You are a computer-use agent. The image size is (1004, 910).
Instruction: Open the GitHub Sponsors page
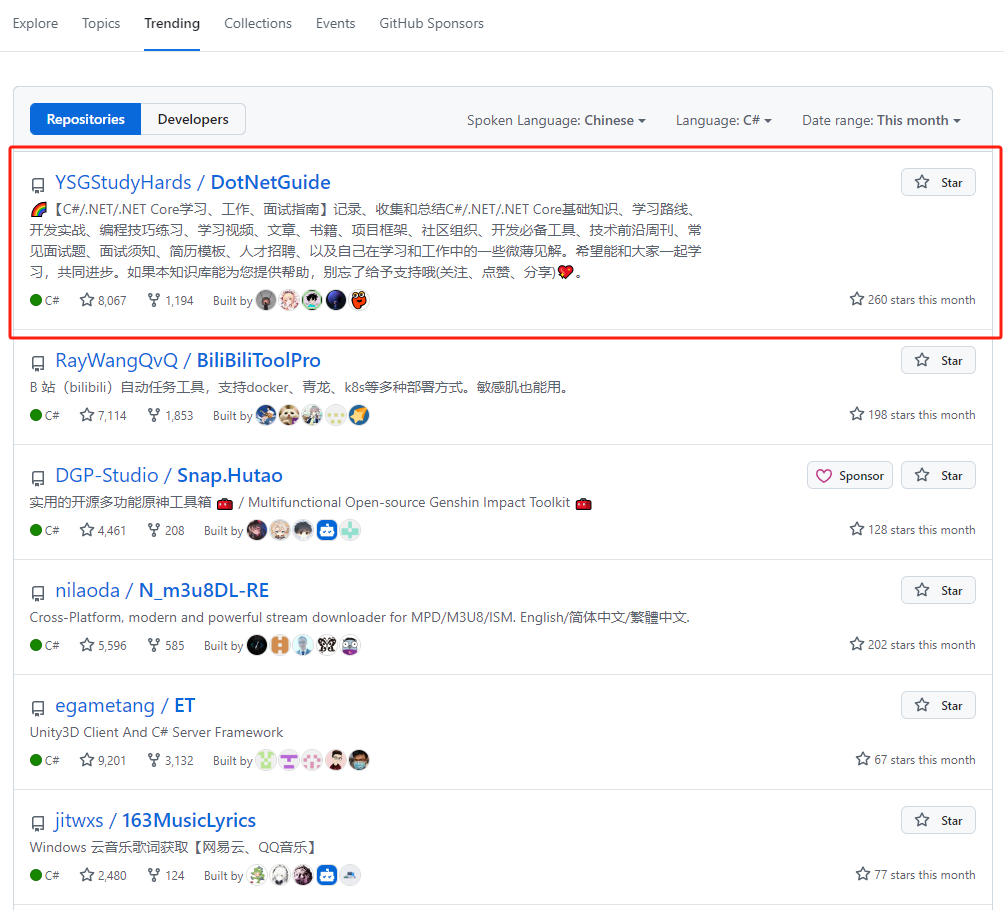[x=431, y=23]
